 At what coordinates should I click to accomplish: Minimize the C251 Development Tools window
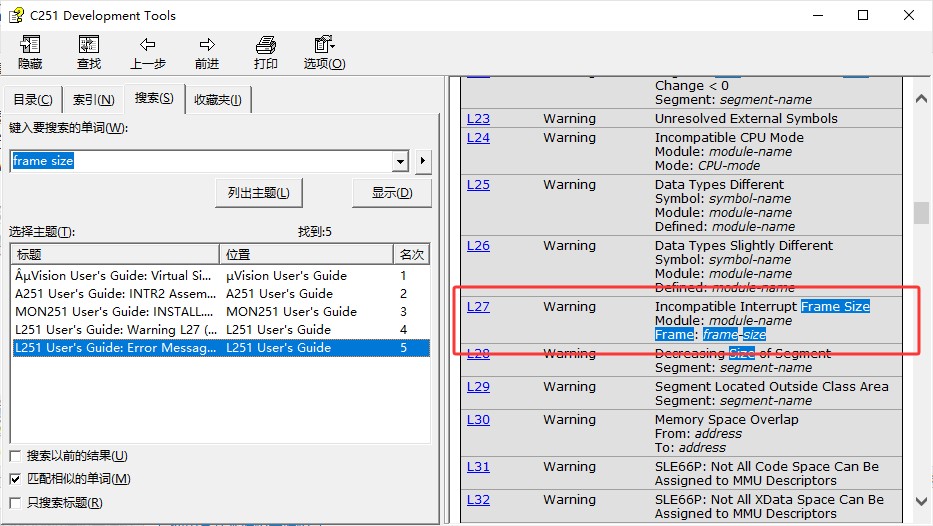[818, 15]
